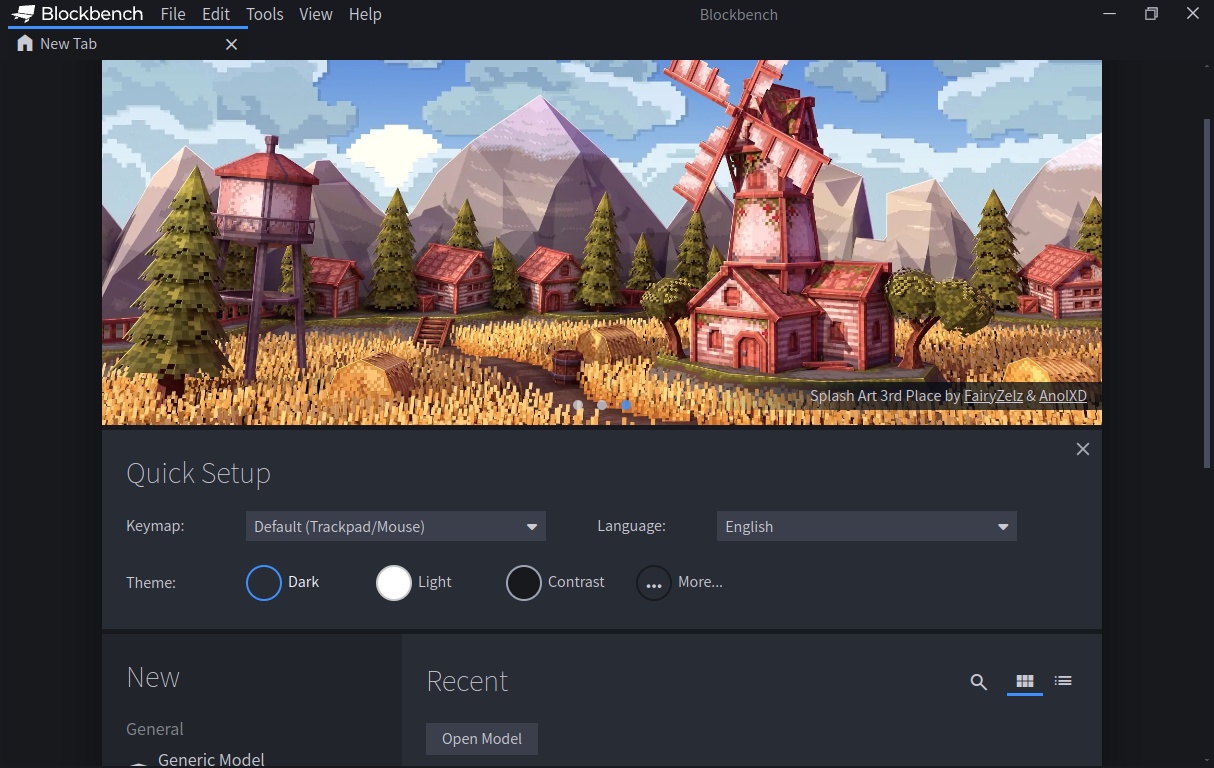Open the File menu
1214x768 pixels.
pos(173,14)
